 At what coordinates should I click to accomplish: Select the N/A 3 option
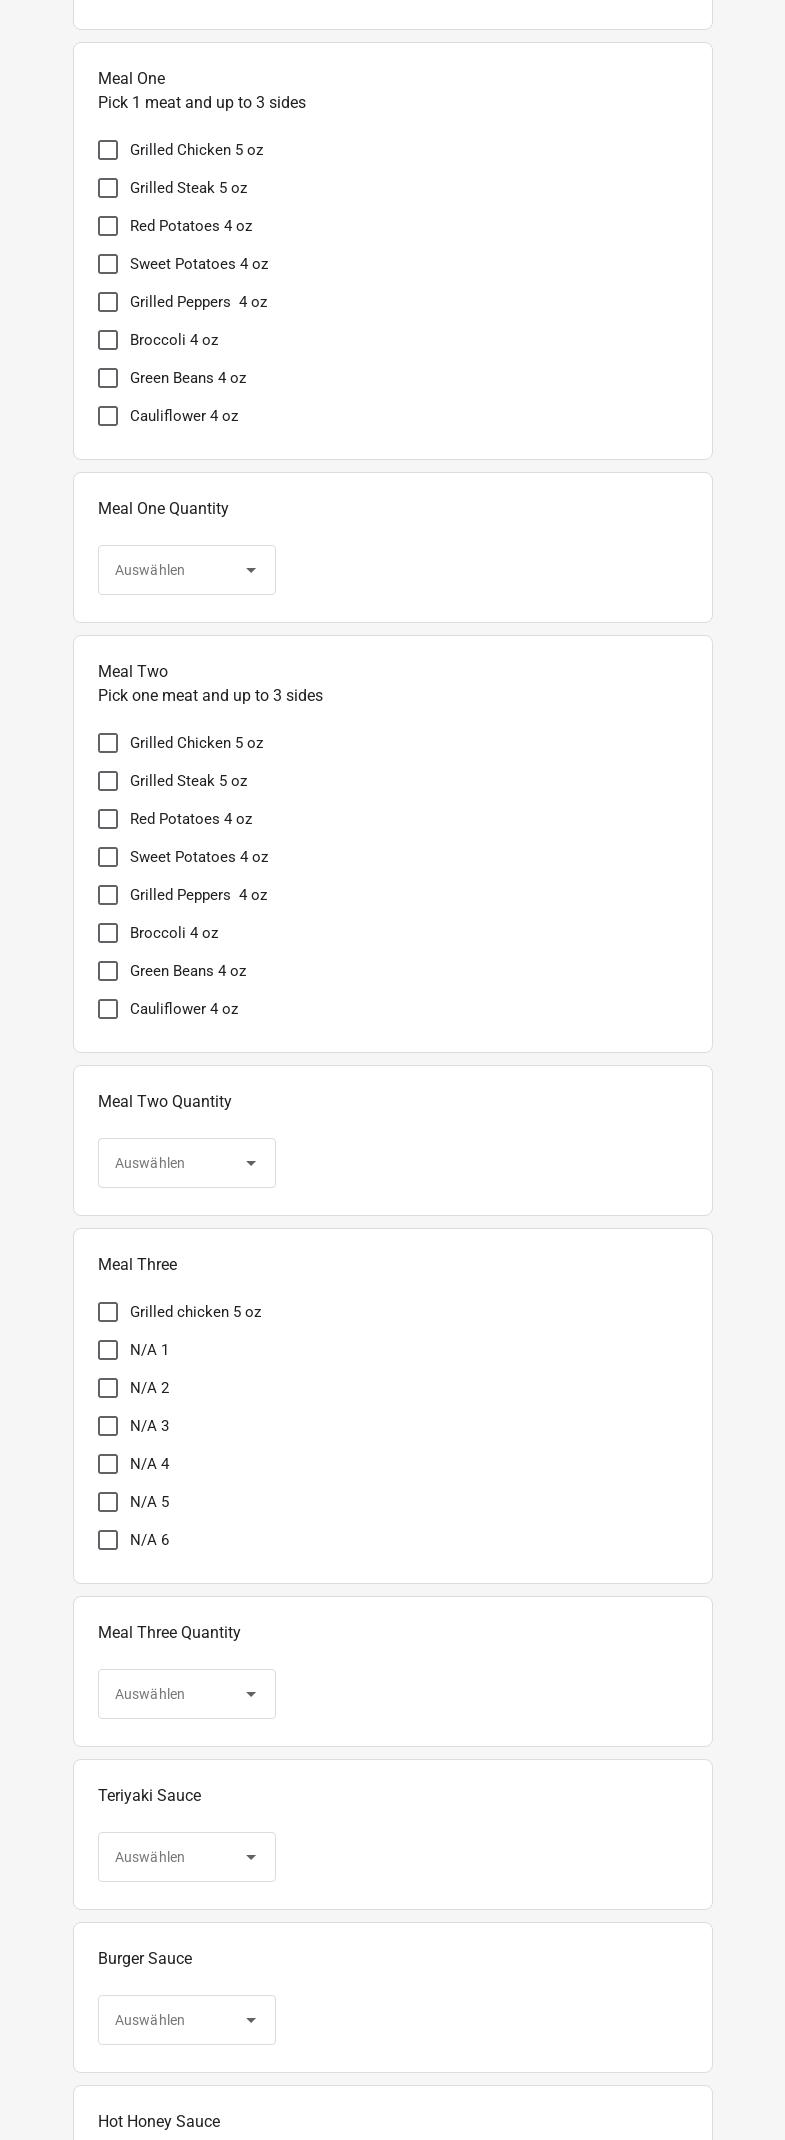click(x=108, y=1426)
